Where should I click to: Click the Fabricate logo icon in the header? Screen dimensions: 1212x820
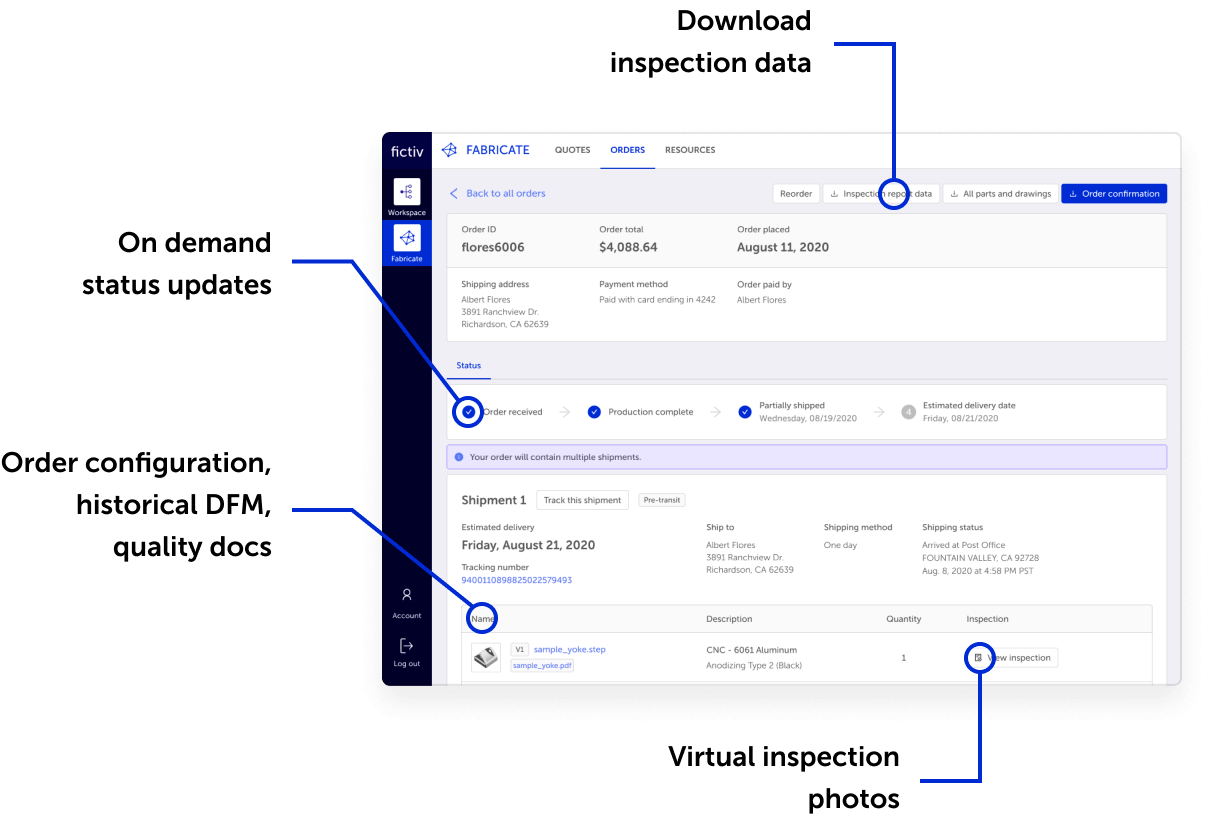point(448,148)
